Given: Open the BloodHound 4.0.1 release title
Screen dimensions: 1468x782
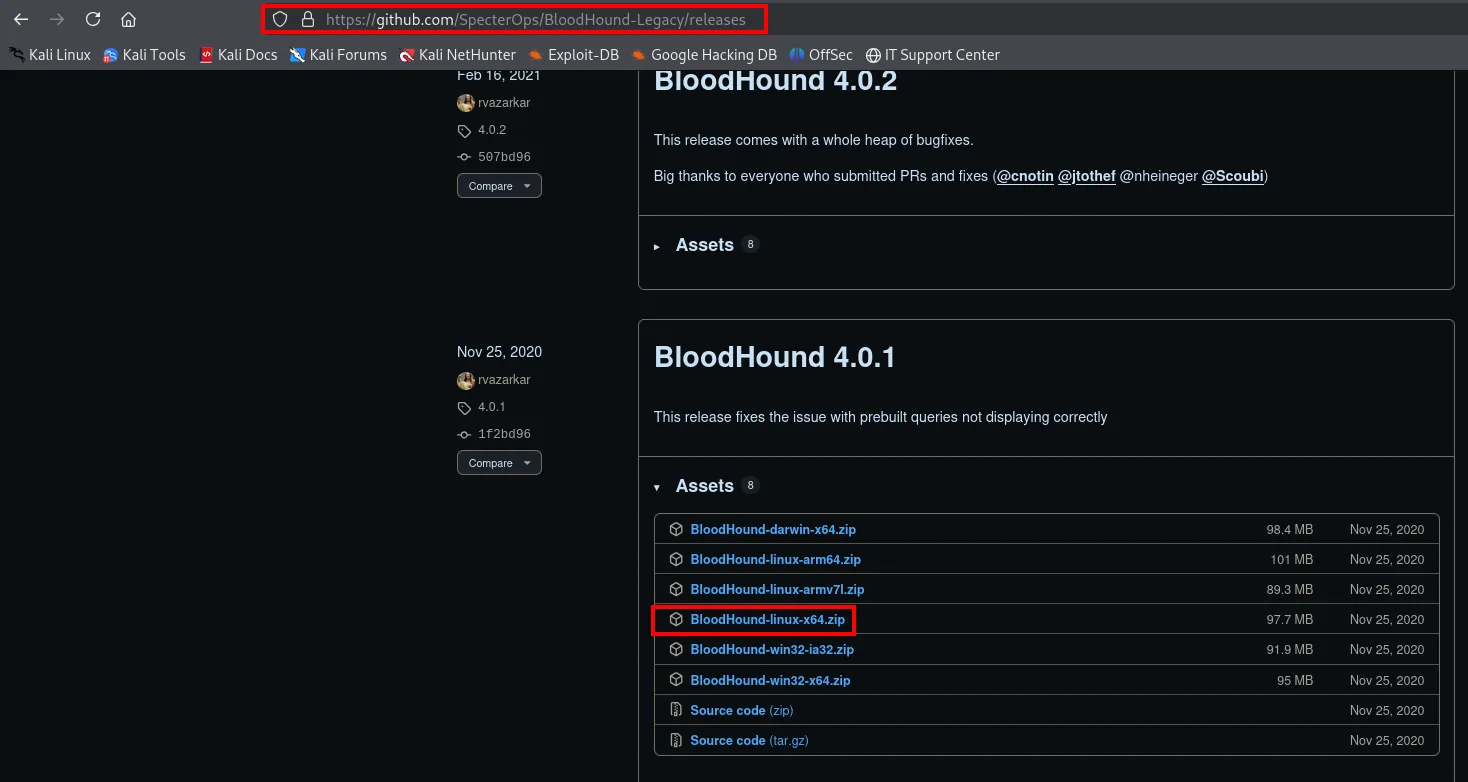Looking at the screenshot, I should click(775, 357).
